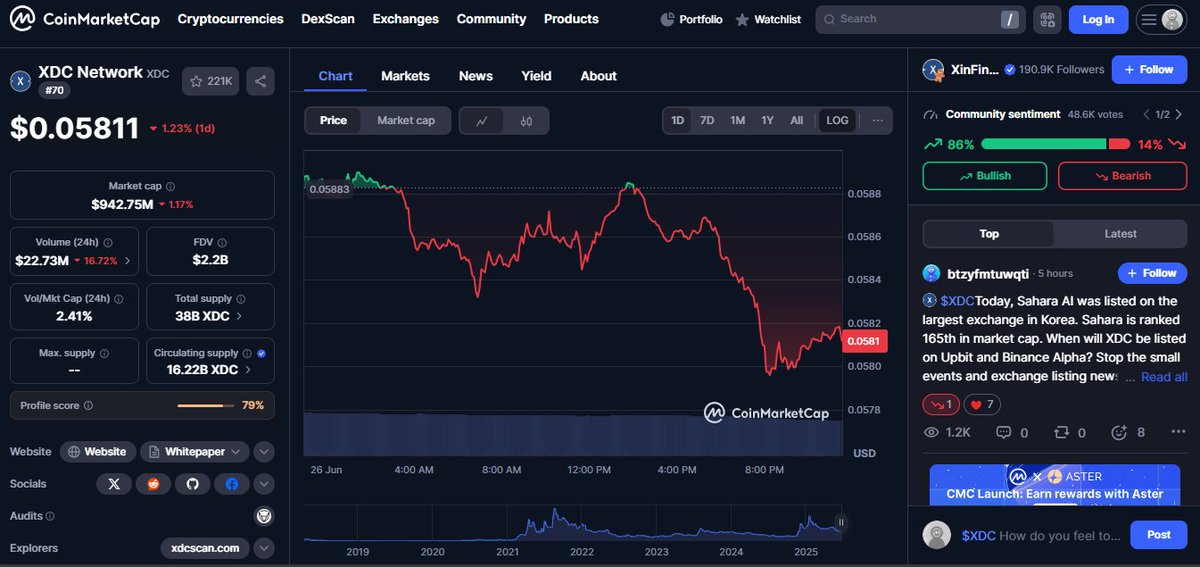Viewport: 1200px width, 567px height.
Task: Select the 1D time range
Action: (677, 120)
